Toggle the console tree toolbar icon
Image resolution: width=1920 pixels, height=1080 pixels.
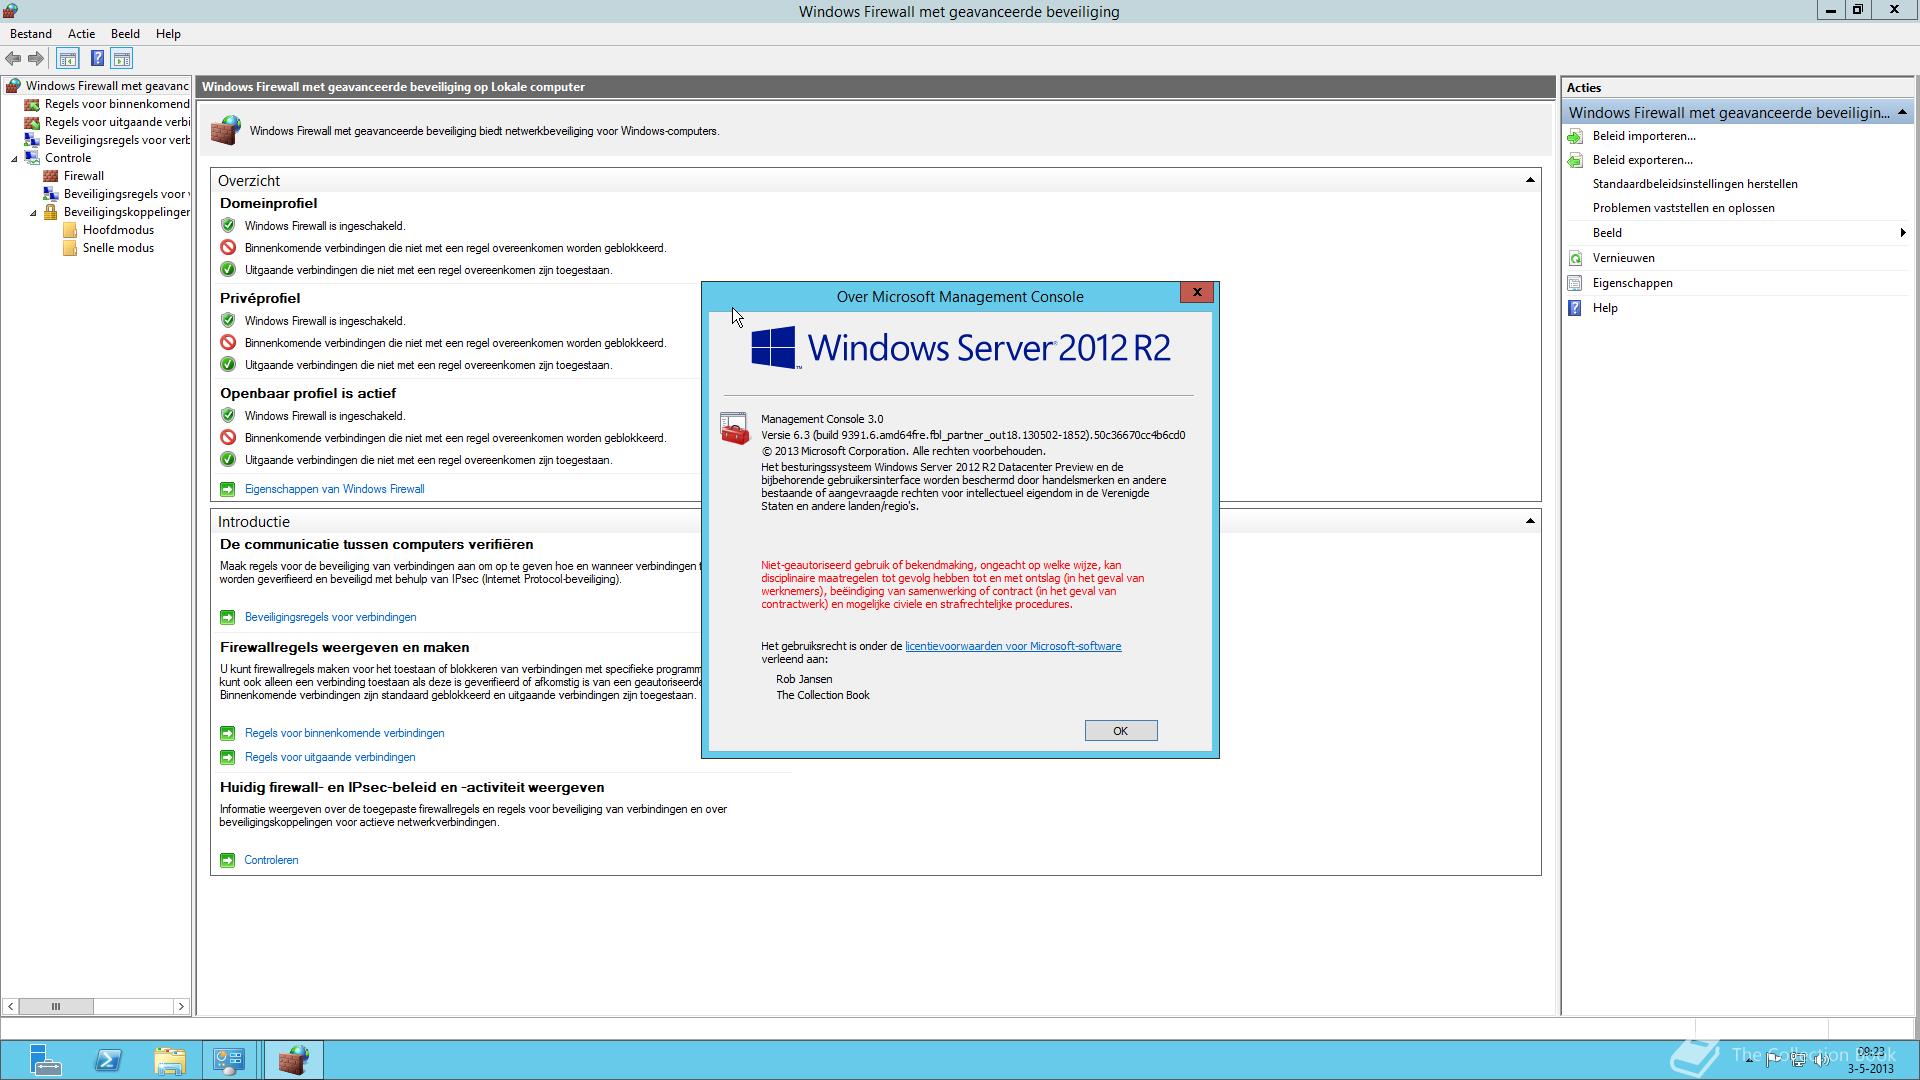click(x=67, y=59)
